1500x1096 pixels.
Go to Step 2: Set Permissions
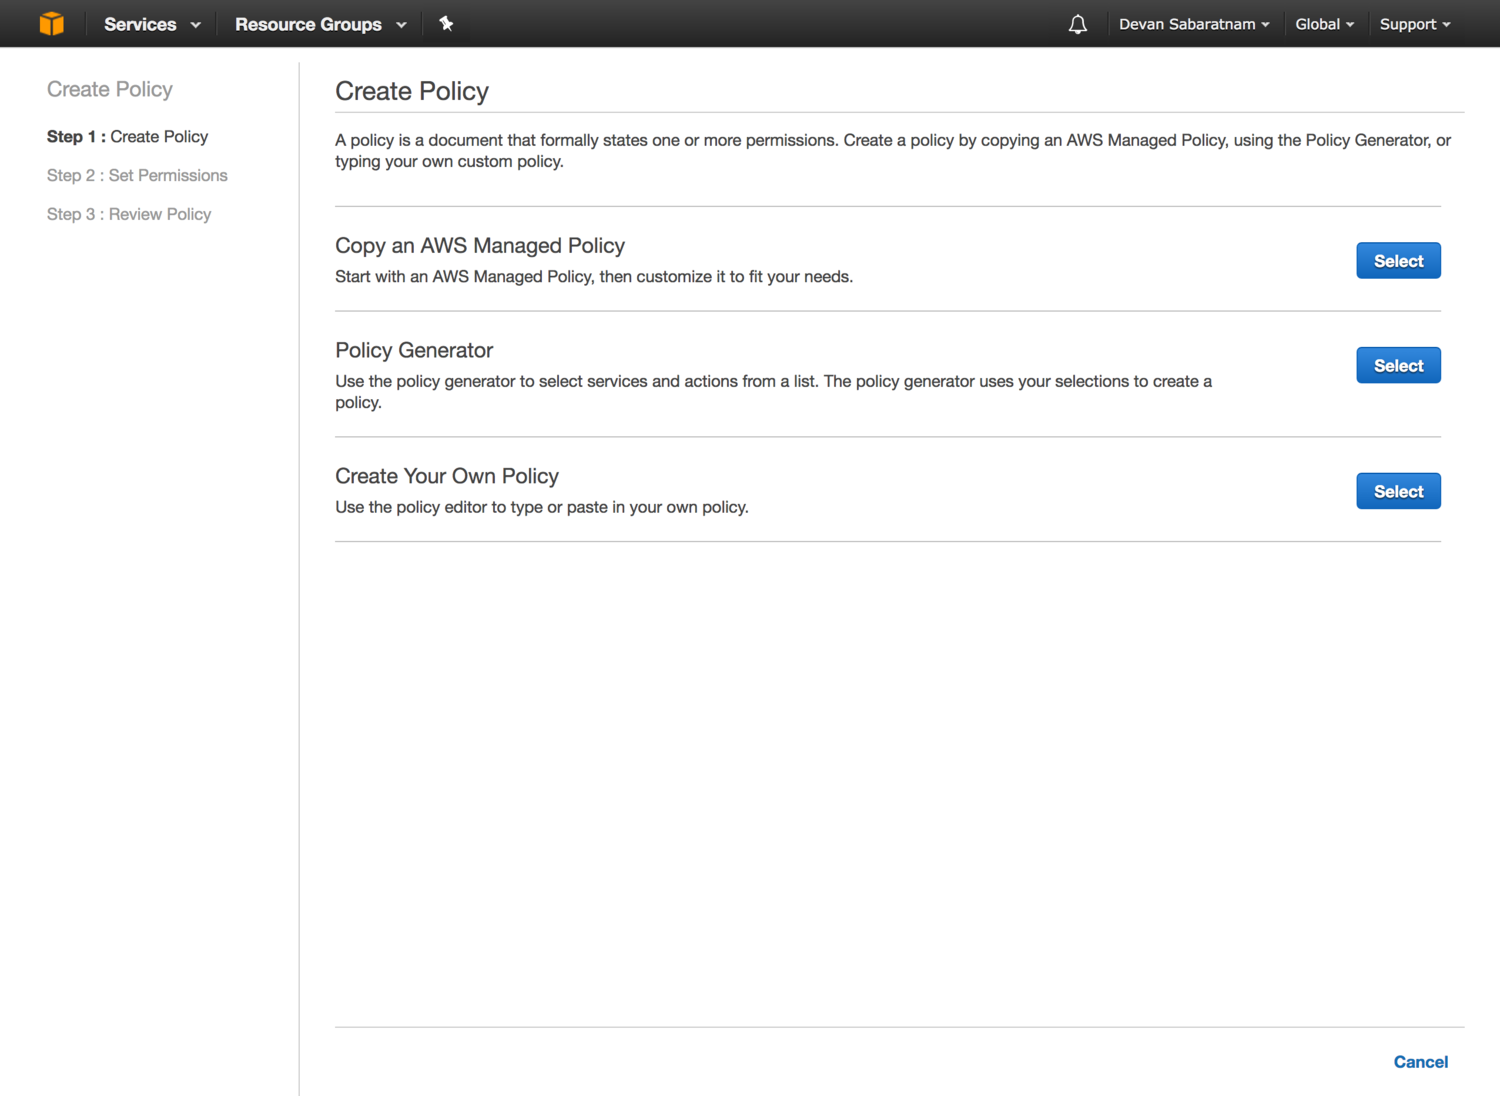coord(137,176)
